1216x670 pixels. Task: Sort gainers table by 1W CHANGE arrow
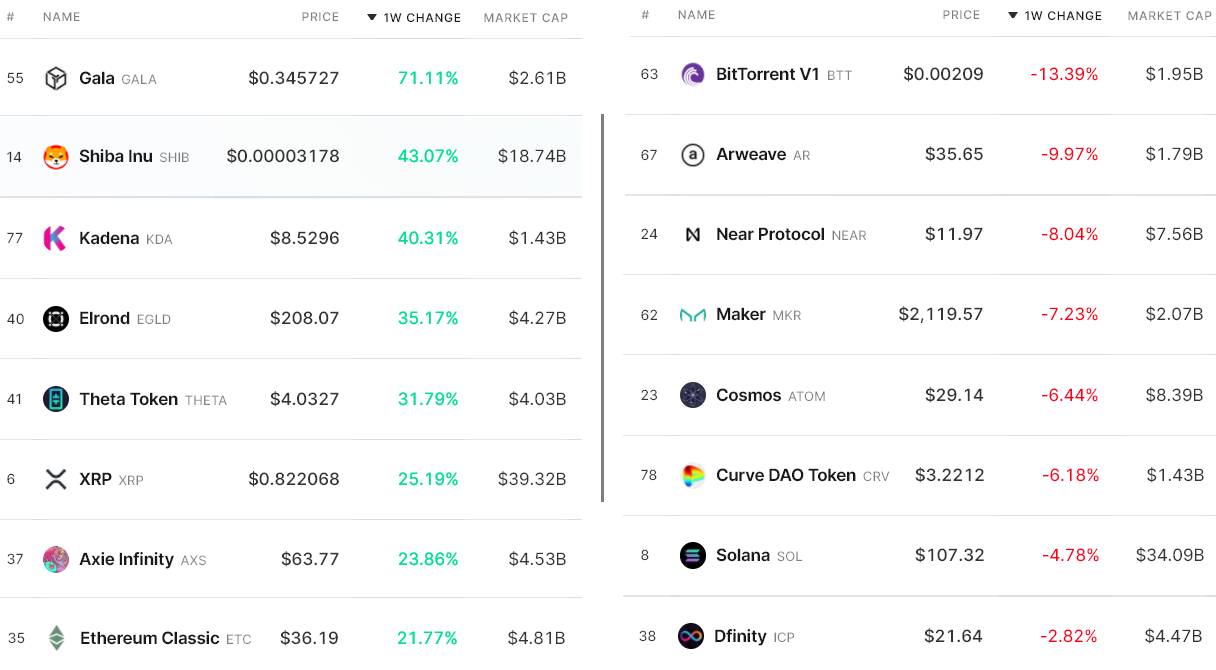(372, 18)
